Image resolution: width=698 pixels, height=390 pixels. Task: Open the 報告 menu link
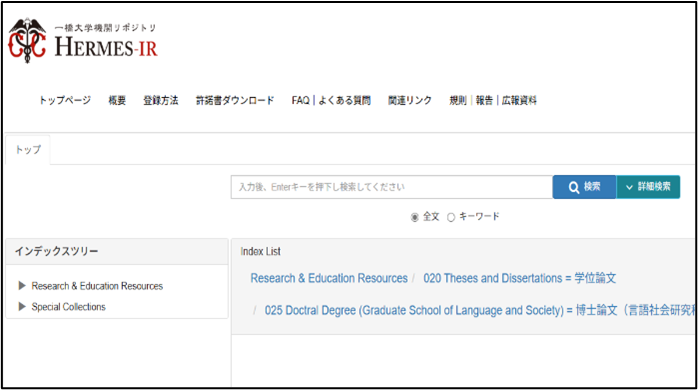click(484, 100)
